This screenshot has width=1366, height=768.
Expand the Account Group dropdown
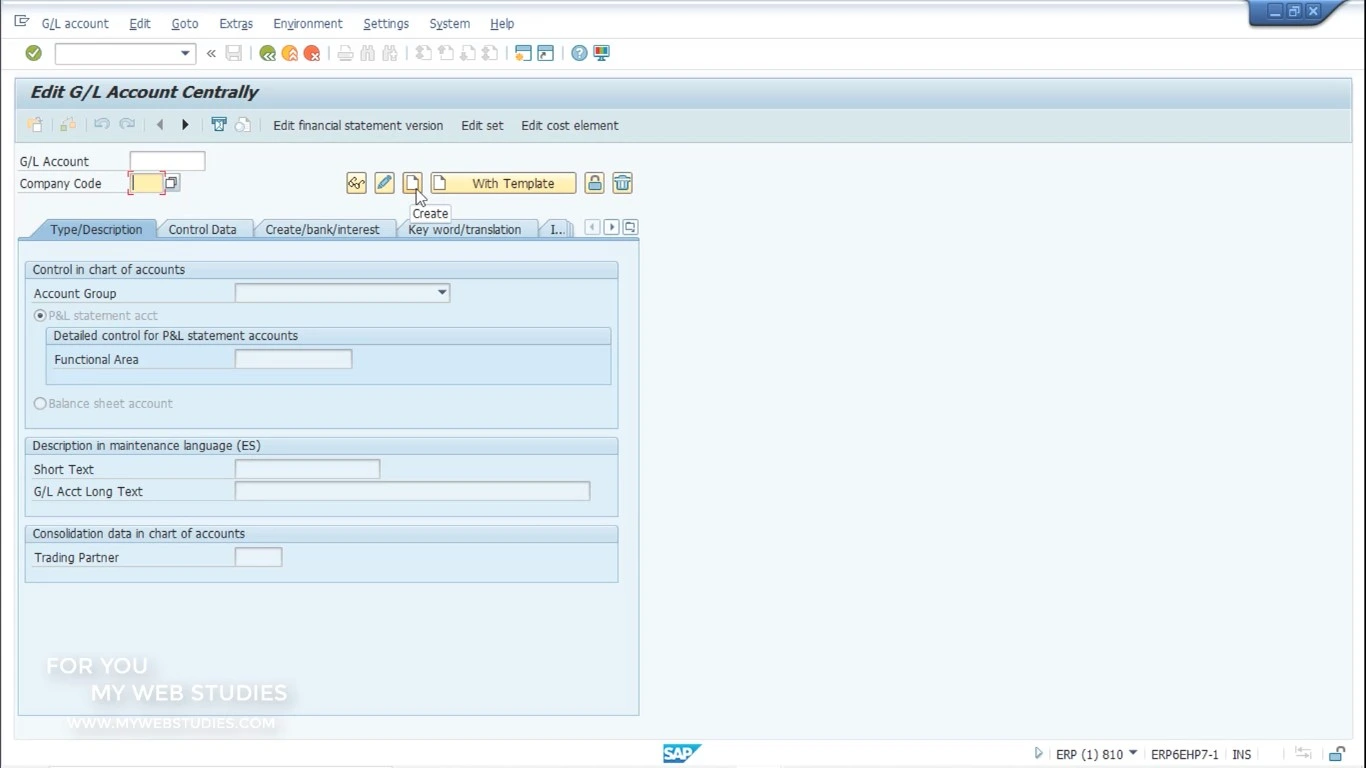click(441, 293)
